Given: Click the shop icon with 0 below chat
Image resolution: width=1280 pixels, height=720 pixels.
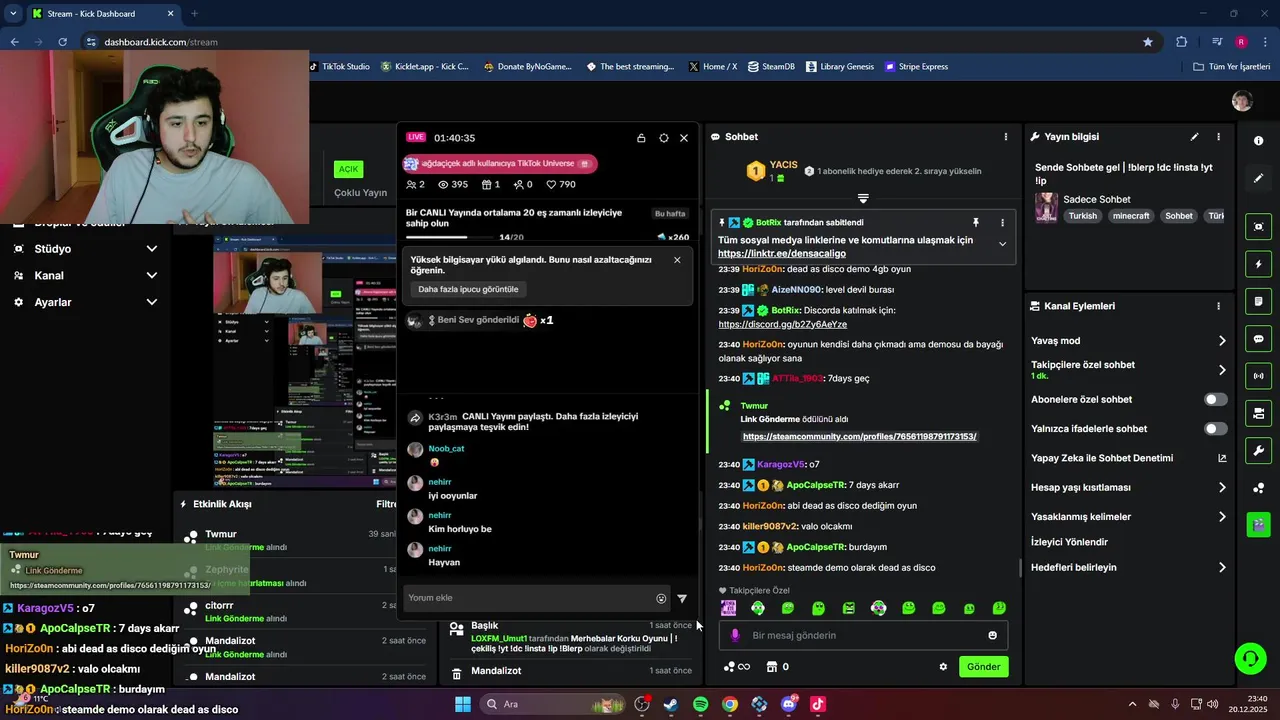Looking at the screenshot, I should [777, 667].
